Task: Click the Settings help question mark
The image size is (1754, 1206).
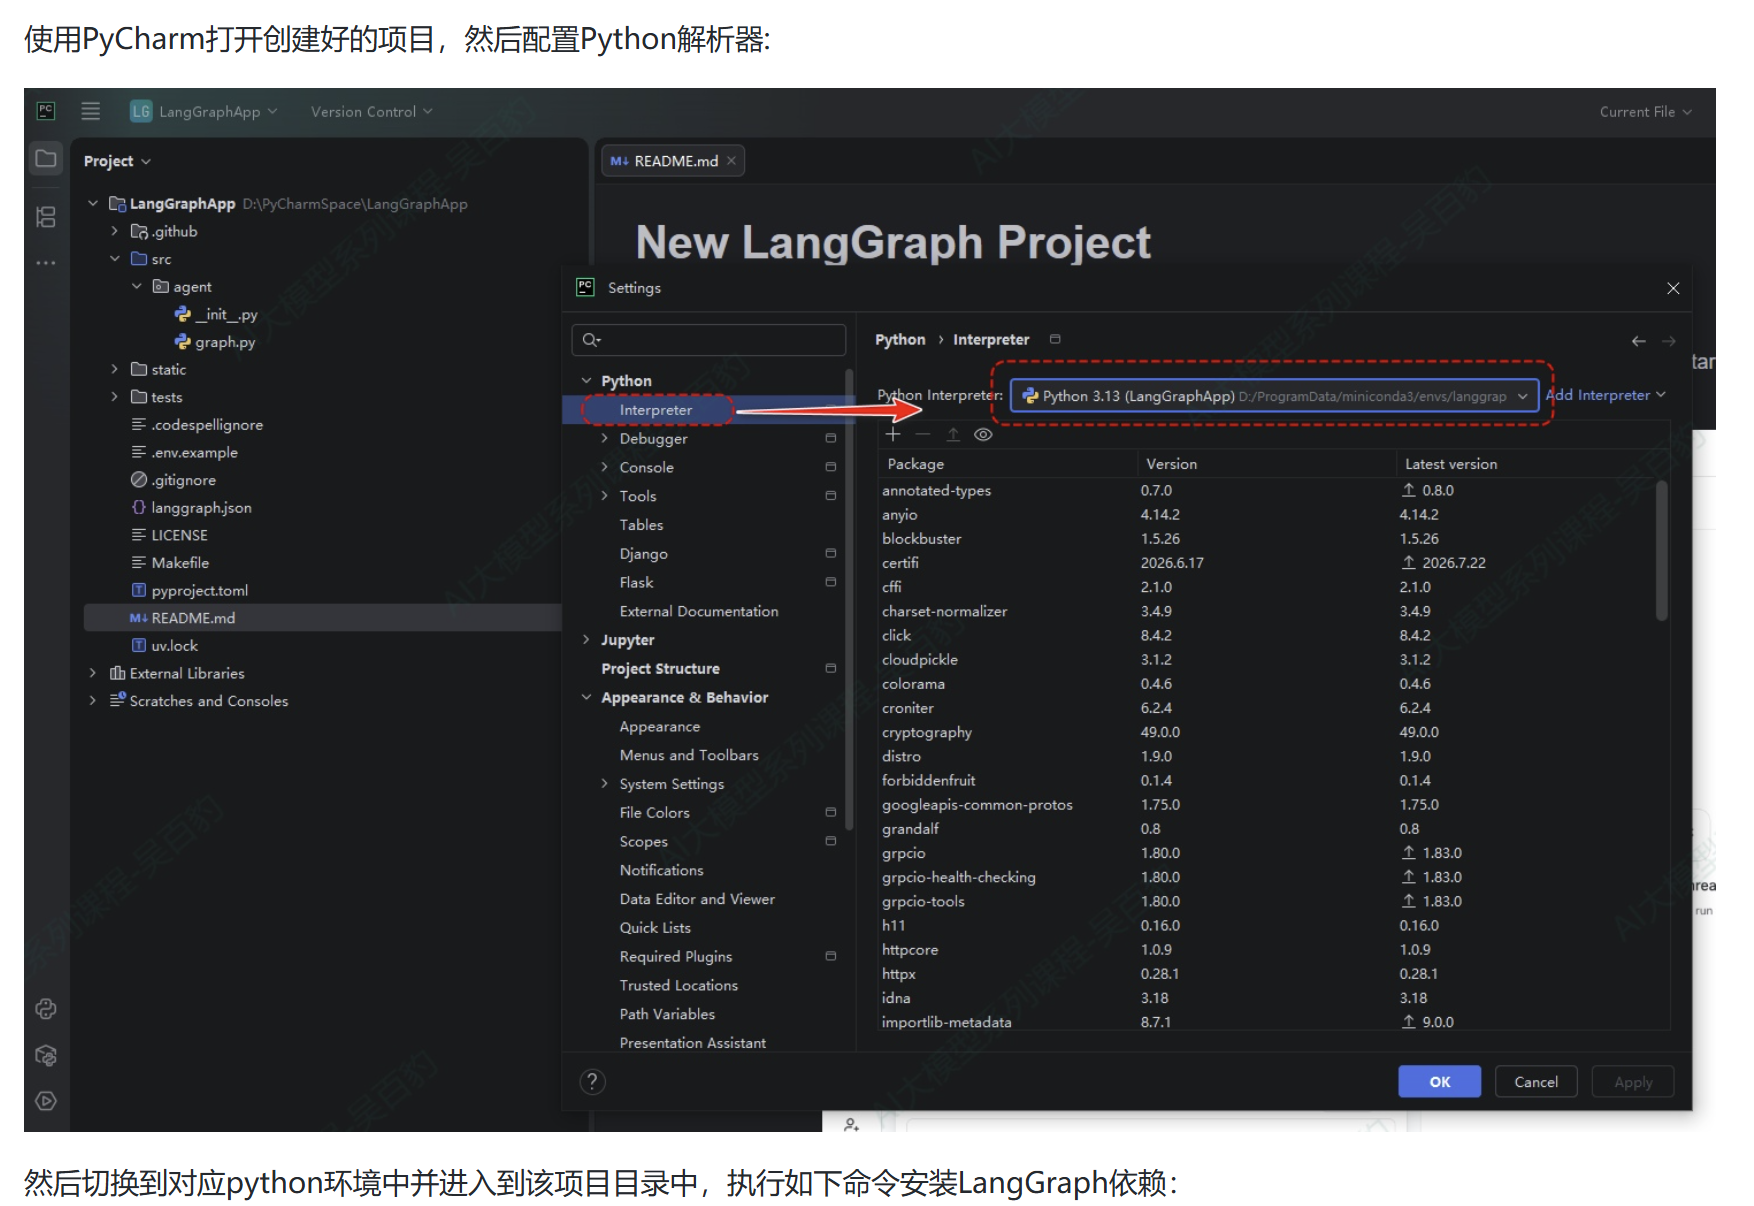Action: (593, 1081)
